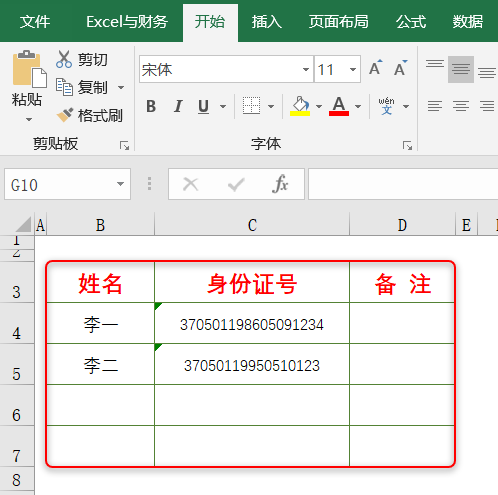Image resolution: width=498 pixels, height=495 pixels.
Task: Click the Cut (剪切) scissors button
Action: click(82, 60)
